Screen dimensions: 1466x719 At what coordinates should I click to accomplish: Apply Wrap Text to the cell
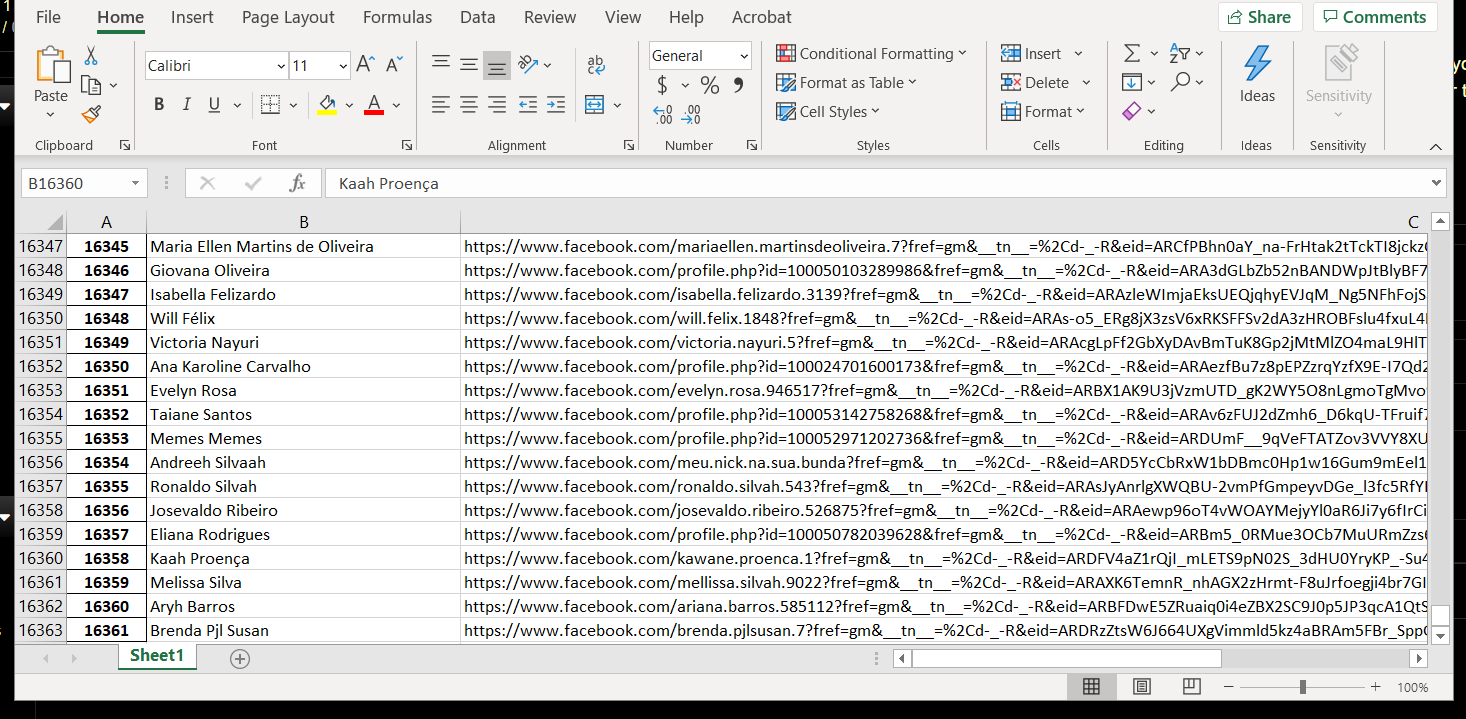(x=596, y=65)
